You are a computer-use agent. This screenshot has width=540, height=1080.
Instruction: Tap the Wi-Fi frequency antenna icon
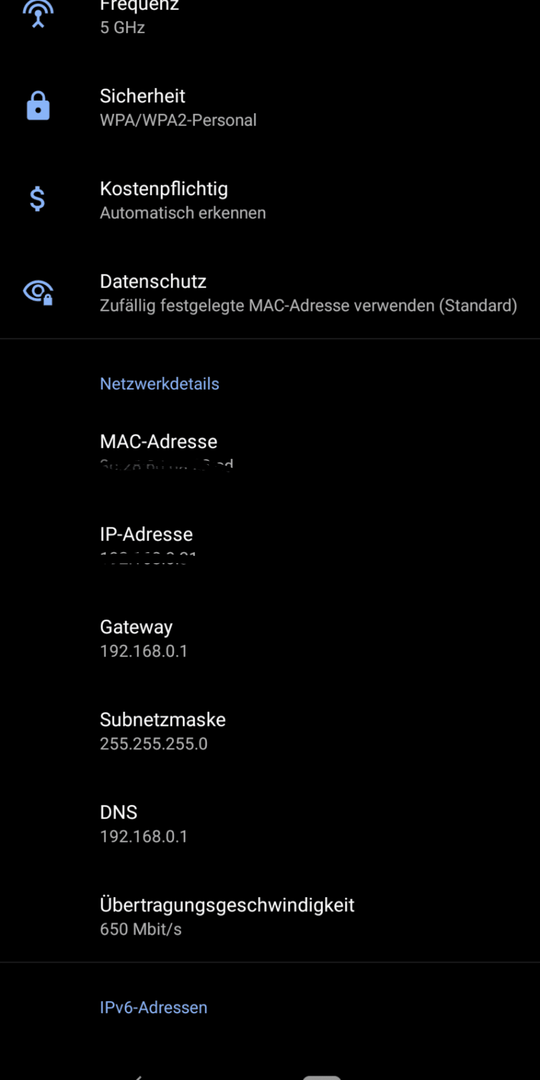pos(38,14)
